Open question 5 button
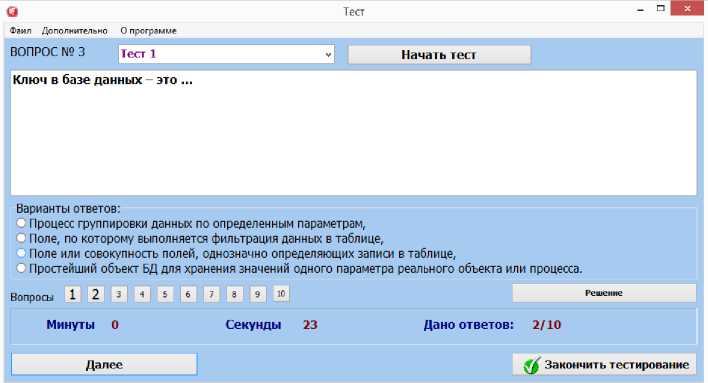The image size is (708, 383). pos(165,294)
